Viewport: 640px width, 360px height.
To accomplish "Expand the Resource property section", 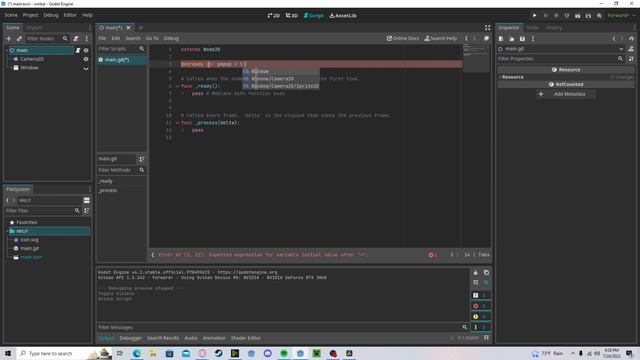I will (x=566, y=77).
